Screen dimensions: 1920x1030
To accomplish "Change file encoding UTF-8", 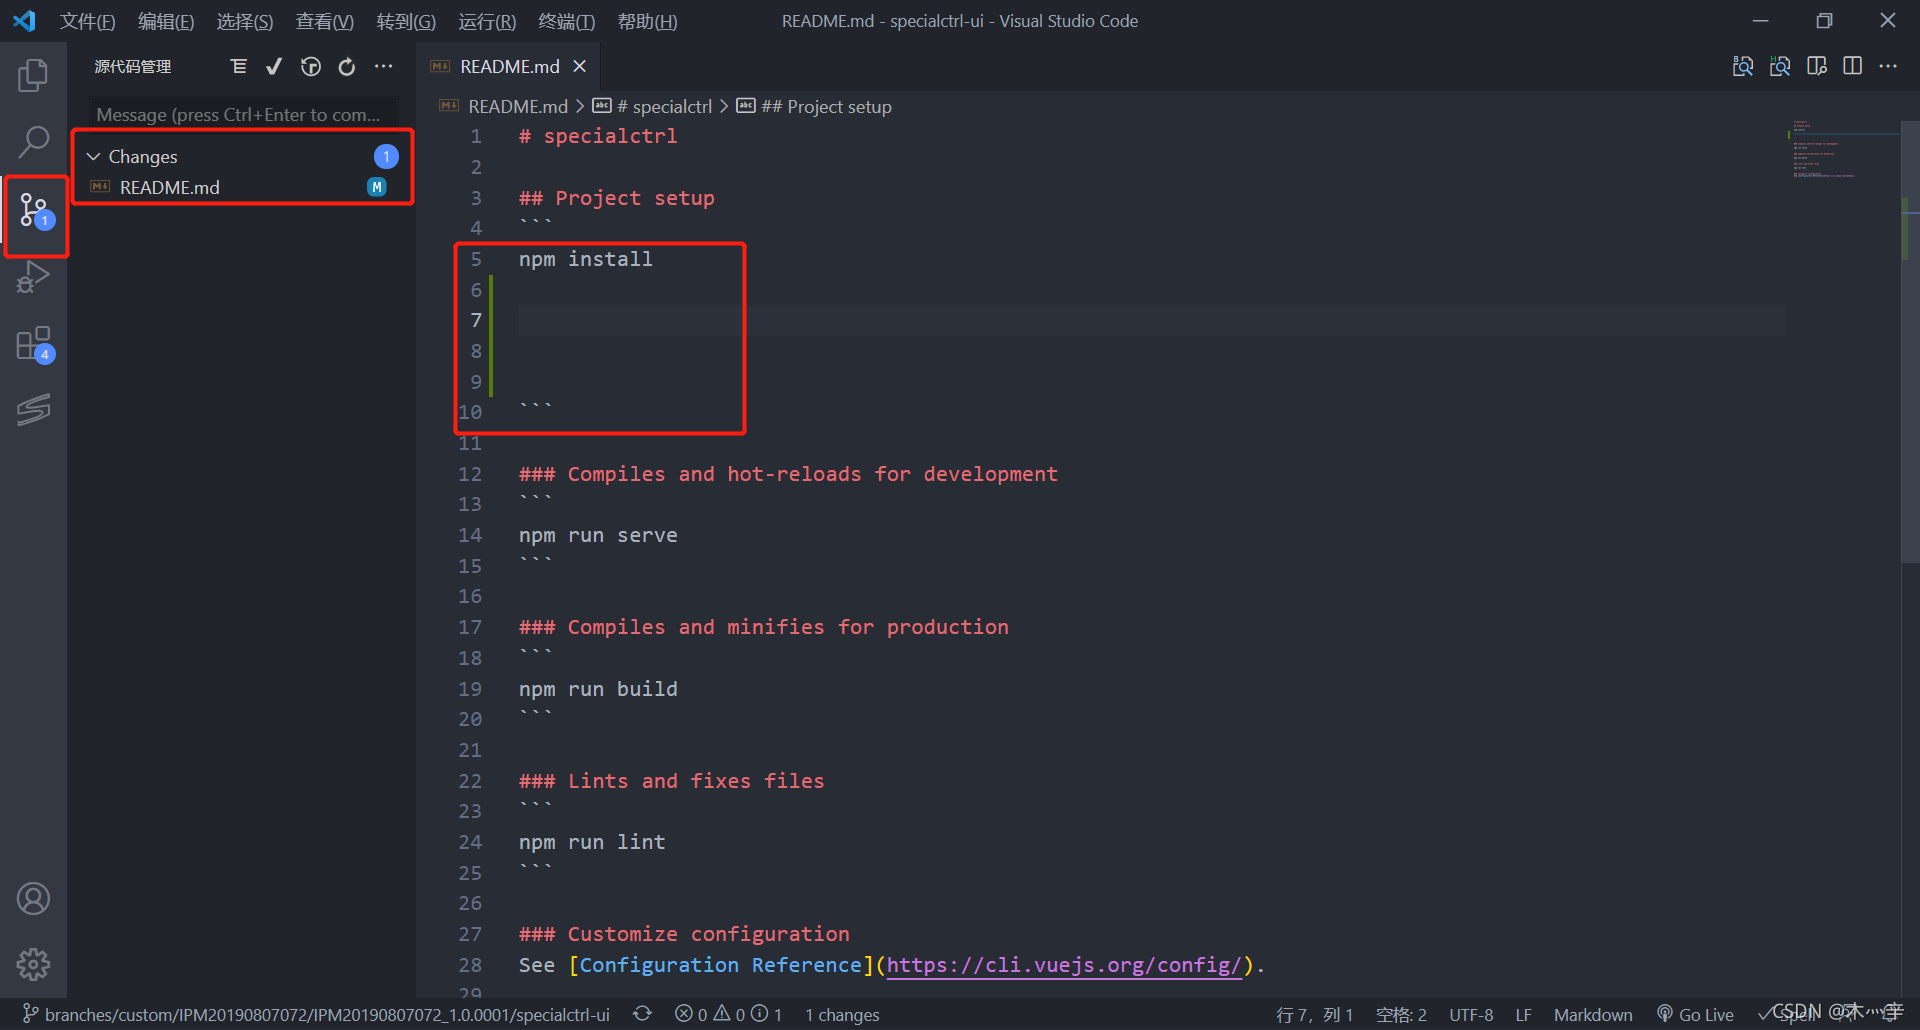I will click(1471, 1014).
